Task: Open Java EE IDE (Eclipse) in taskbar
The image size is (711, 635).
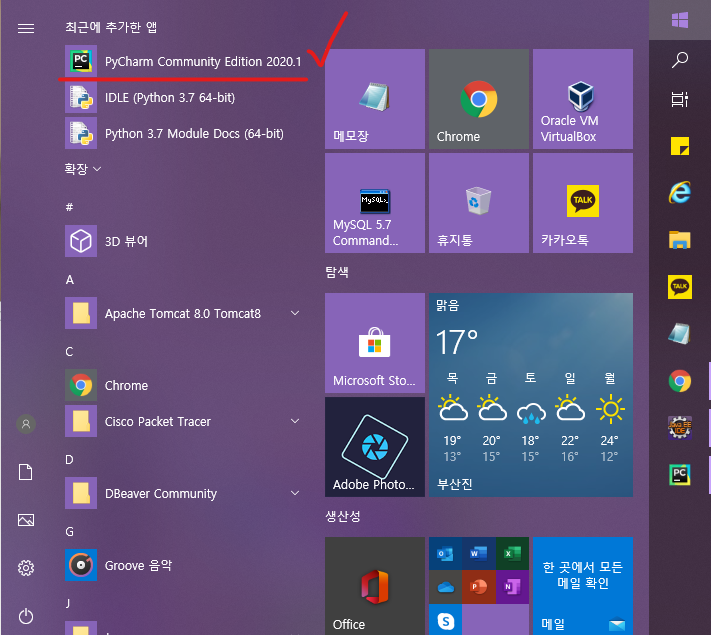Action: click(x=680, y=428)
